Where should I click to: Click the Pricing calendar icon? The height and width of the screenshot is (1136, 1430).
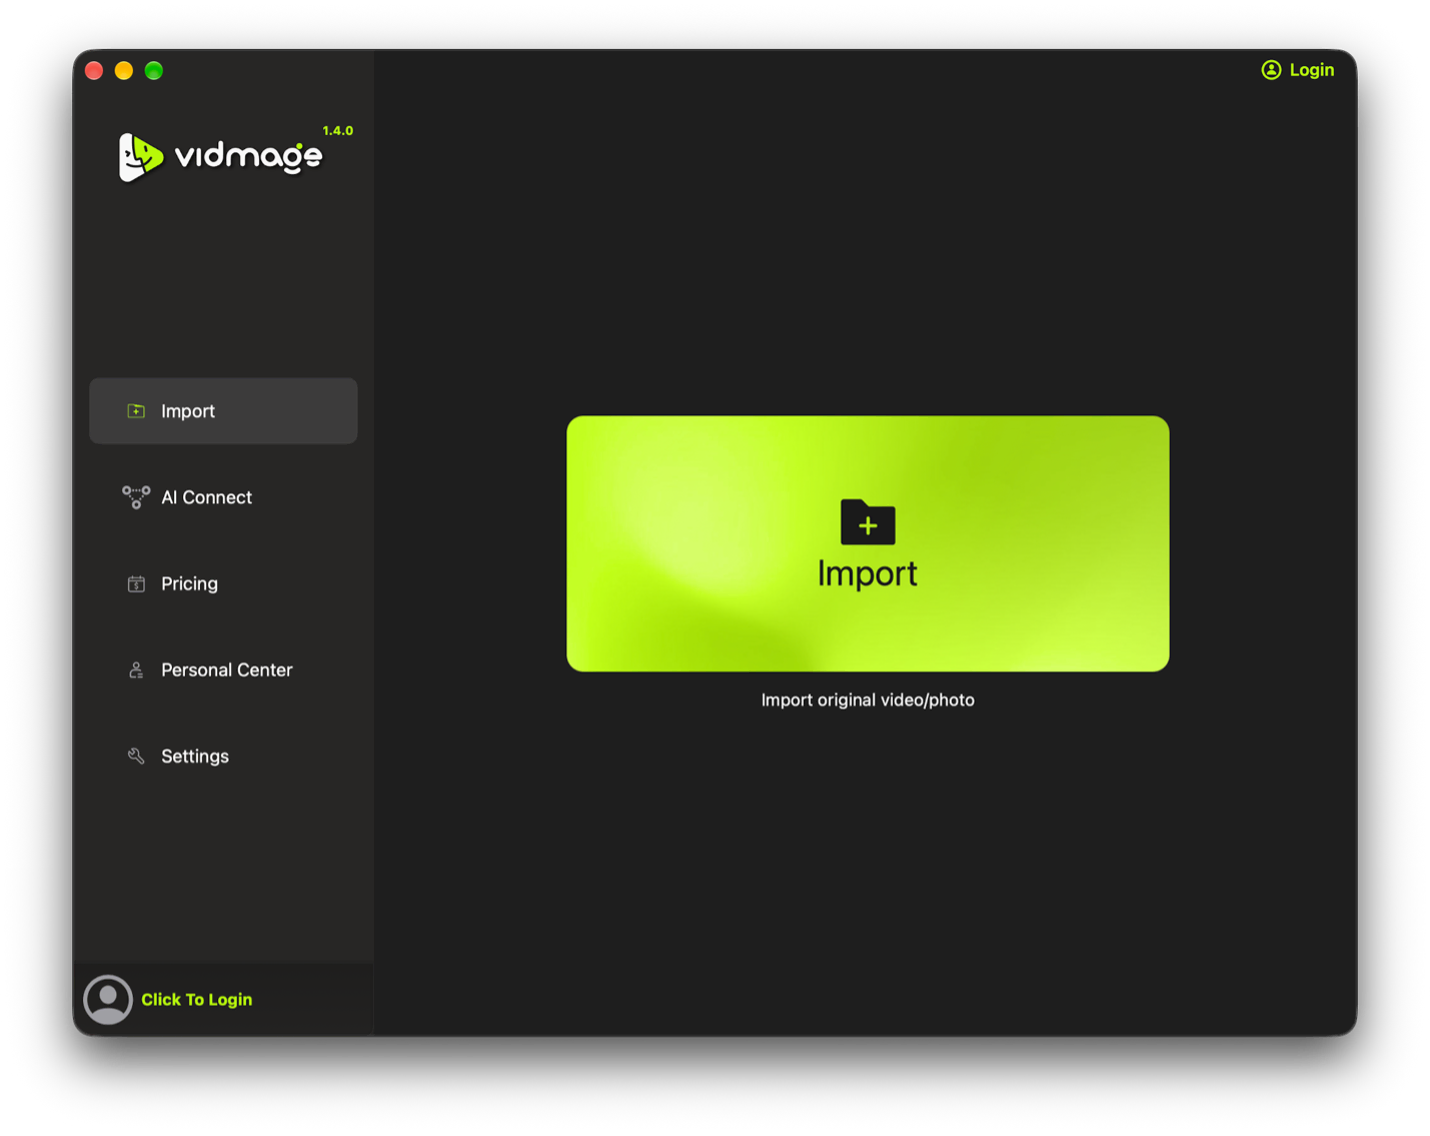[x=136, y=584]
